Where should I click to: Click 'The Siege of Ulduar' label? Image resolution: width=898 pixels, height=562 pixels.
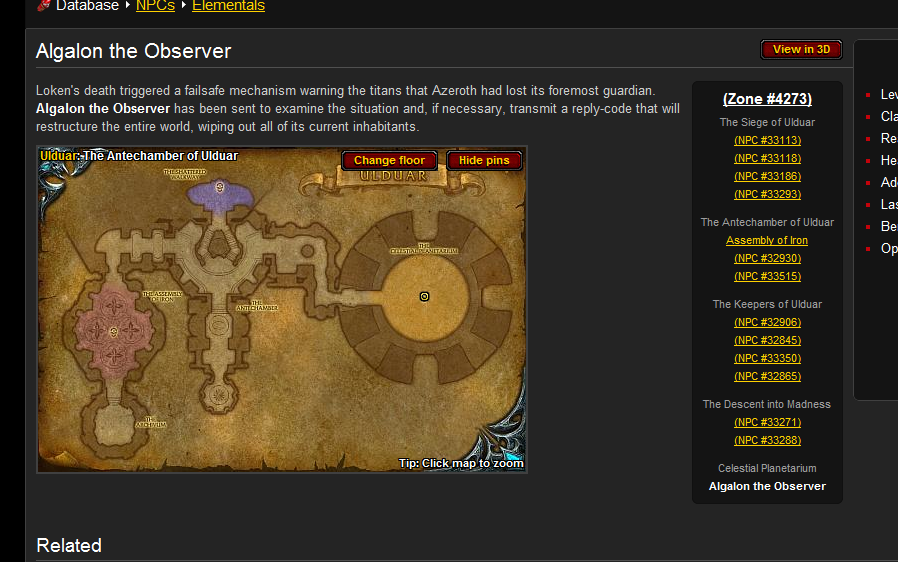(x=767, y=122)
